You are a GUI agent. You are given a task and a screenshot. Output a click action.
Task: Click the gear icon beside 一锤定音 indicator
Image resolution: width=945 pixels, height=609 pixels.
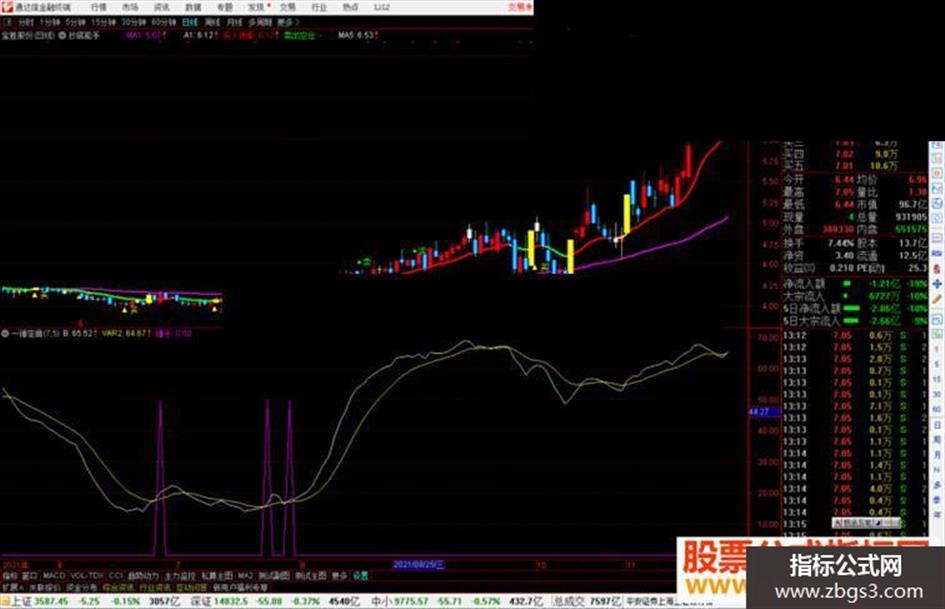pos(5,333)
